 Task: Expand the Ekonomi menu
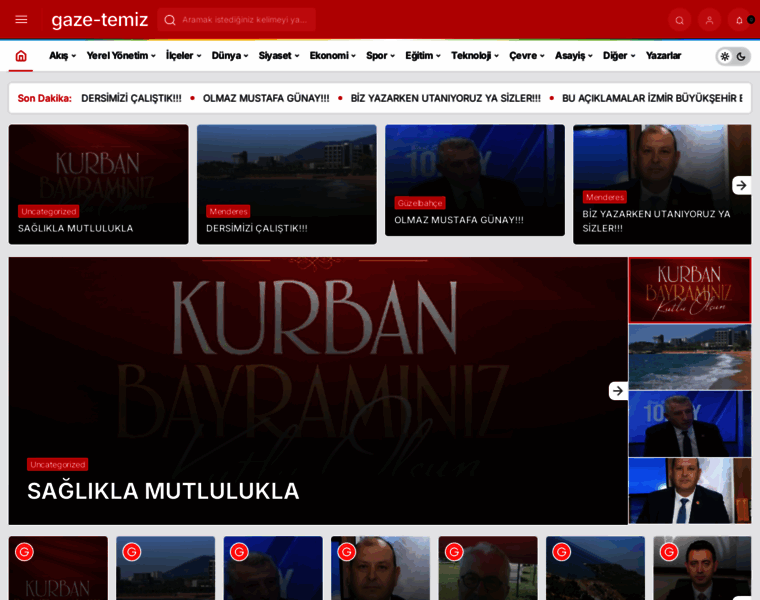coord(333,56)
